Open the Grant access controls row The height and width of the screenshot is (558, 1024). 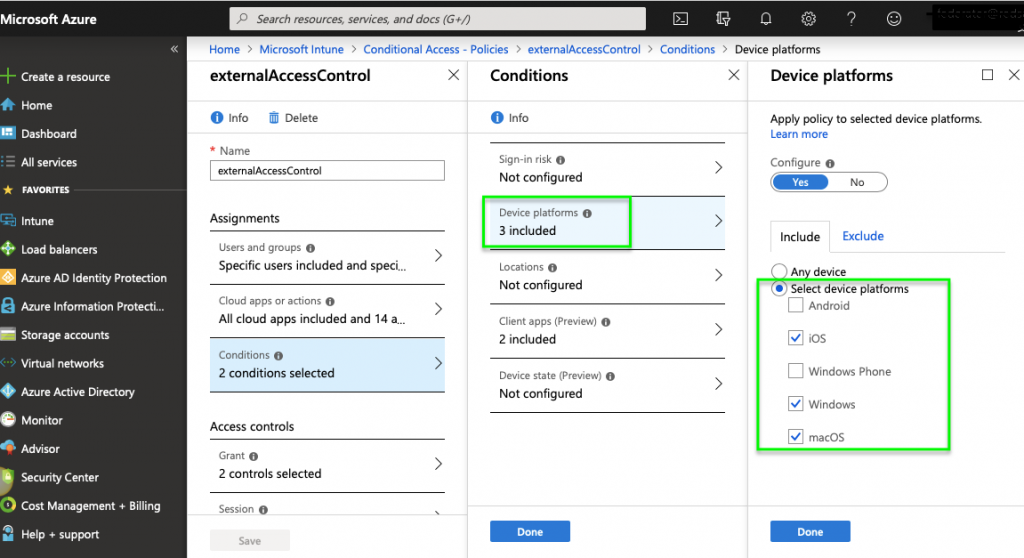coord(328,465)
